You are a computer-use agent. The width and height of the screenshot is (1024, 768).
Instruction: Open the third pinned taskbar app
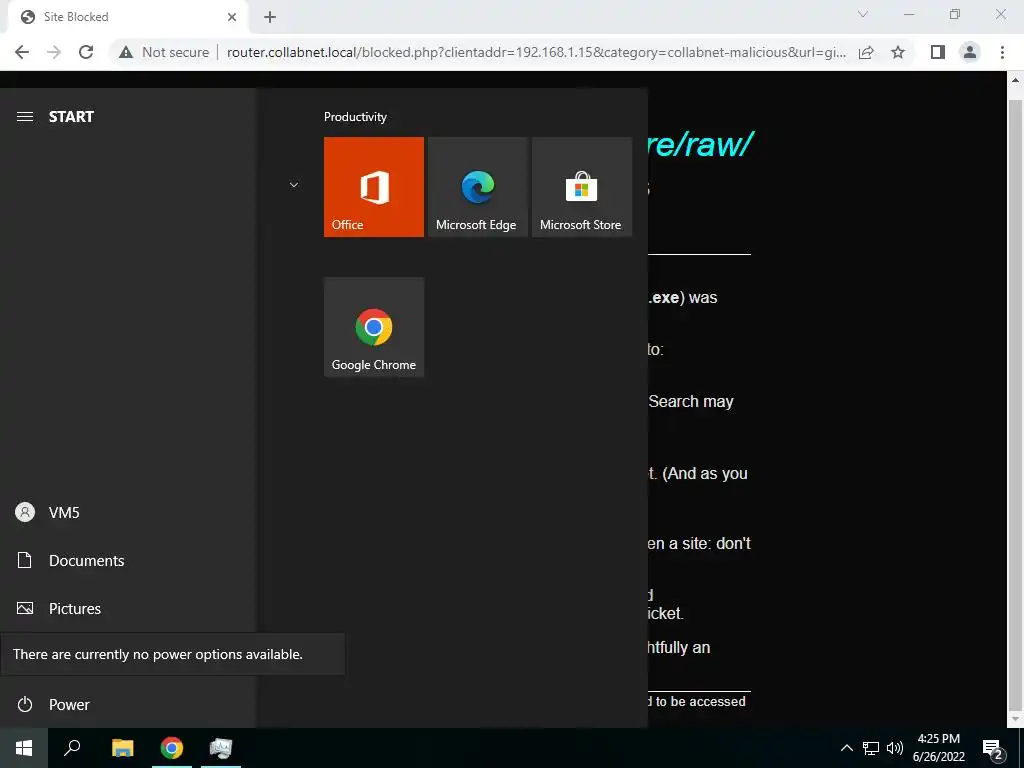(221, 748)
